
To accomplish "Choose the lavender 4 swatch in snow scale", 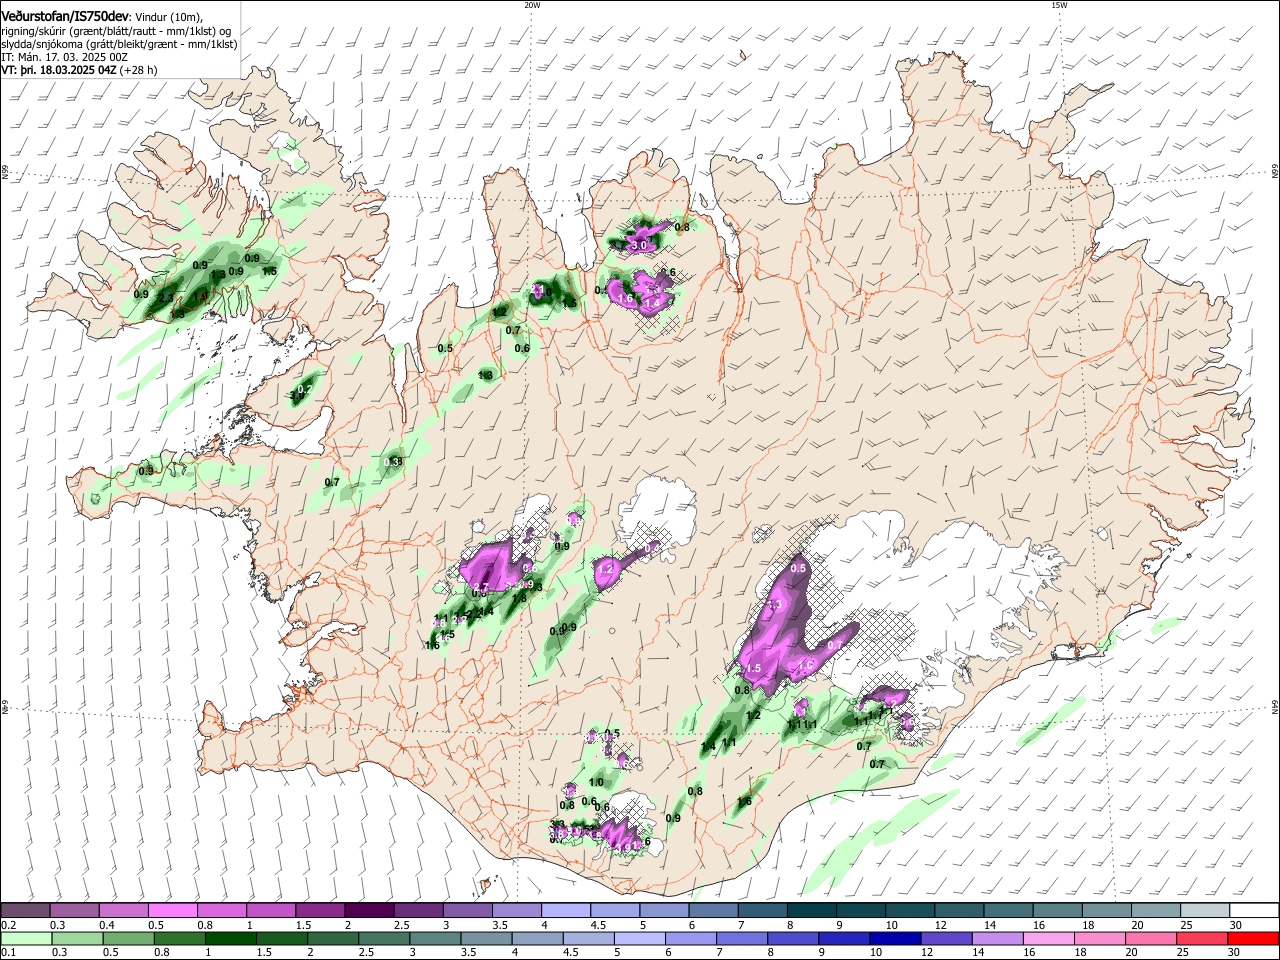I will pos(566,910).
